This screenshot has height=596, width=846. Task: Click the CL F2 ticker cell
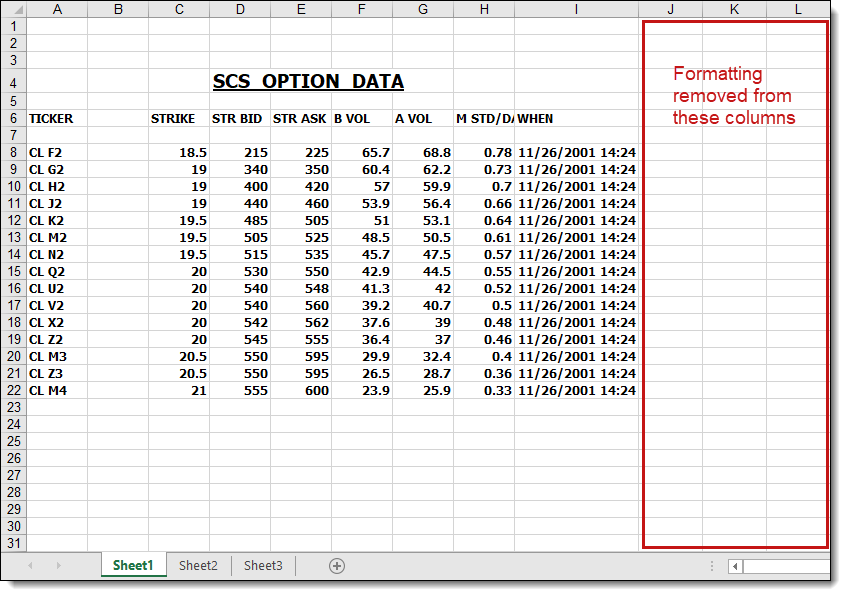(57, 152)
